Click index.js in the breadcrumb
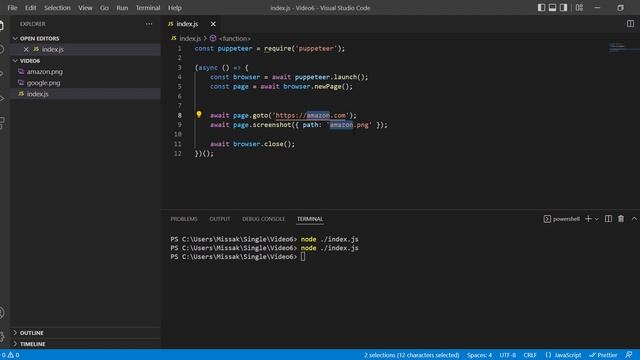Image resolution: width=640 pixels, height=360 pixels. (x=190, y=38)
